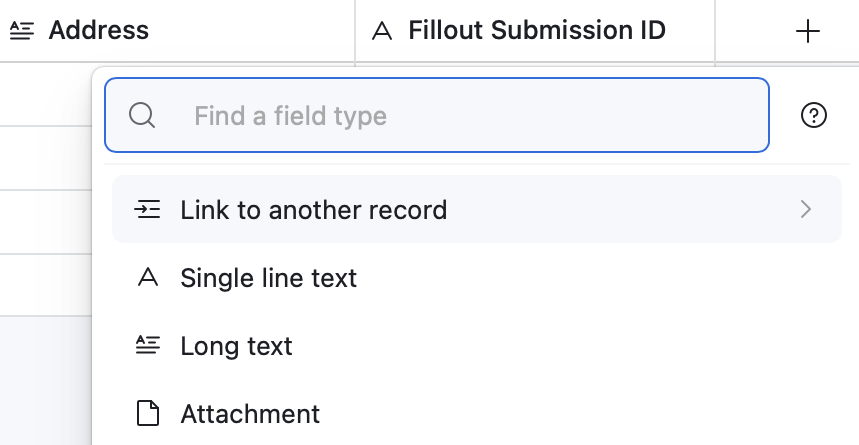Expand Link to another record chevron arrow
This screenshot has height=445, width=859.
(806, 210)
